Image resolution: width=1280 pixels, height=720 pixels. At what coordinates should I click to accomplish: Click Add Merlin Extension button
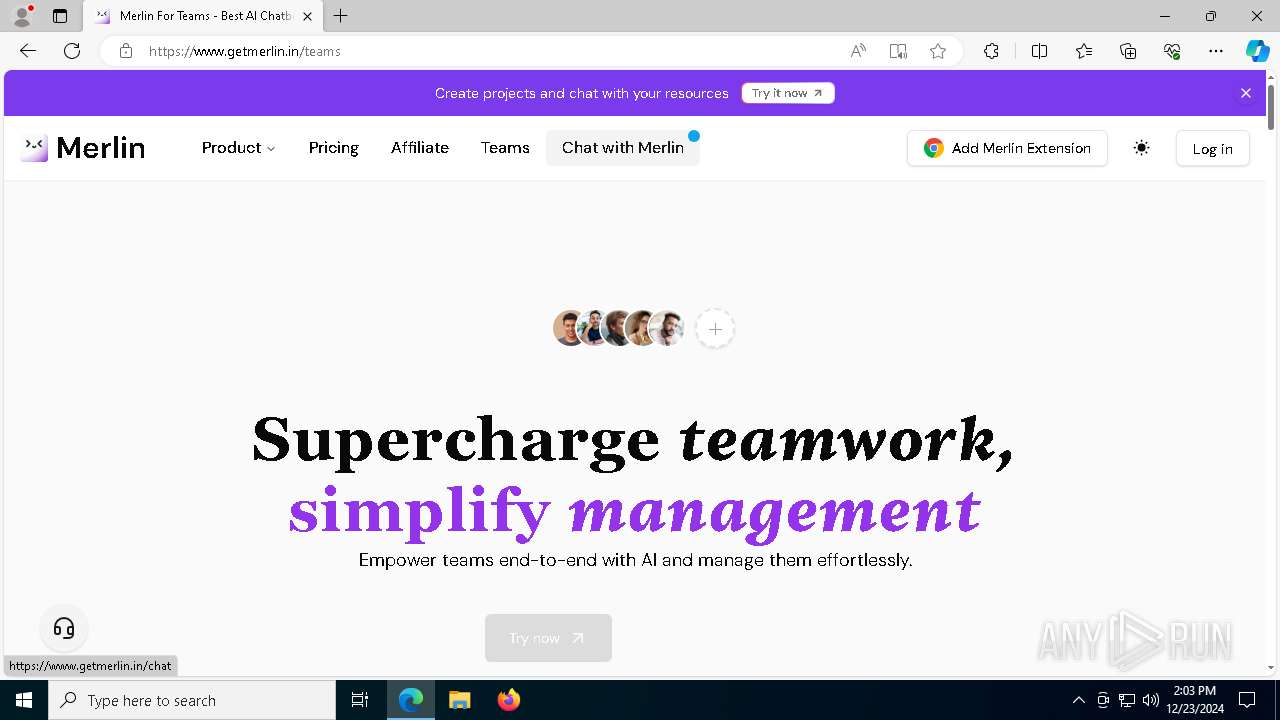coord(1007,148)
